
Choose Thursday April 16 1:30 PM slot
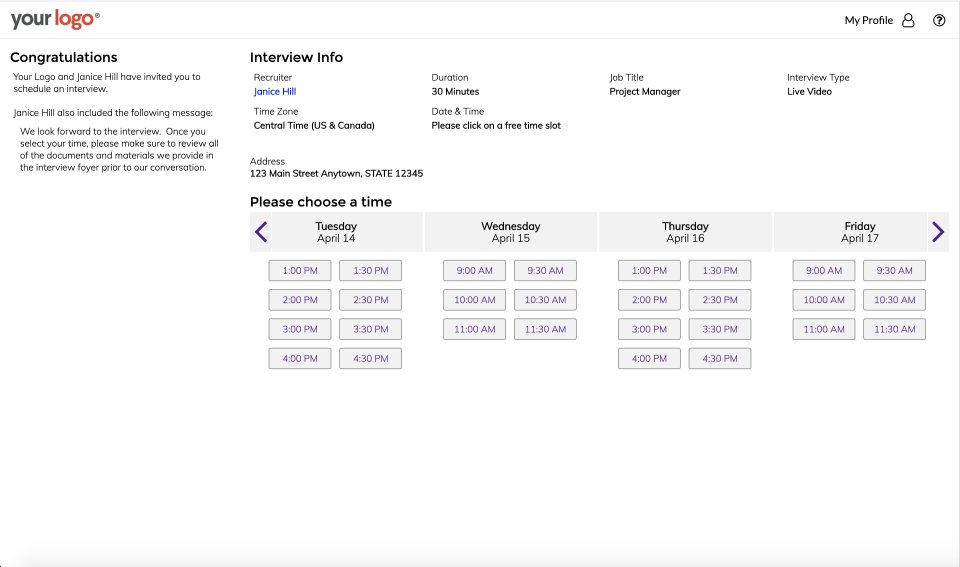pyautogui.click(x=720, y=271)
